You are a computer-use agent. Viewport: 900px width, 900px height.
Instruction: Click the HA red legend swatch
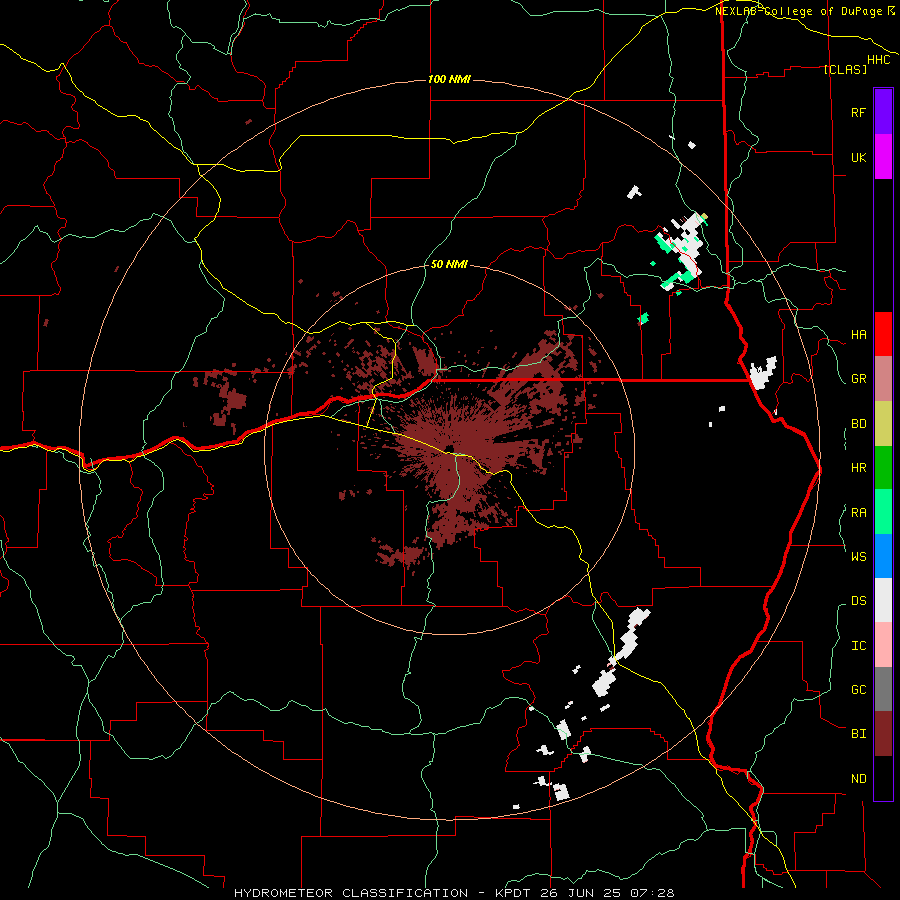883,334
